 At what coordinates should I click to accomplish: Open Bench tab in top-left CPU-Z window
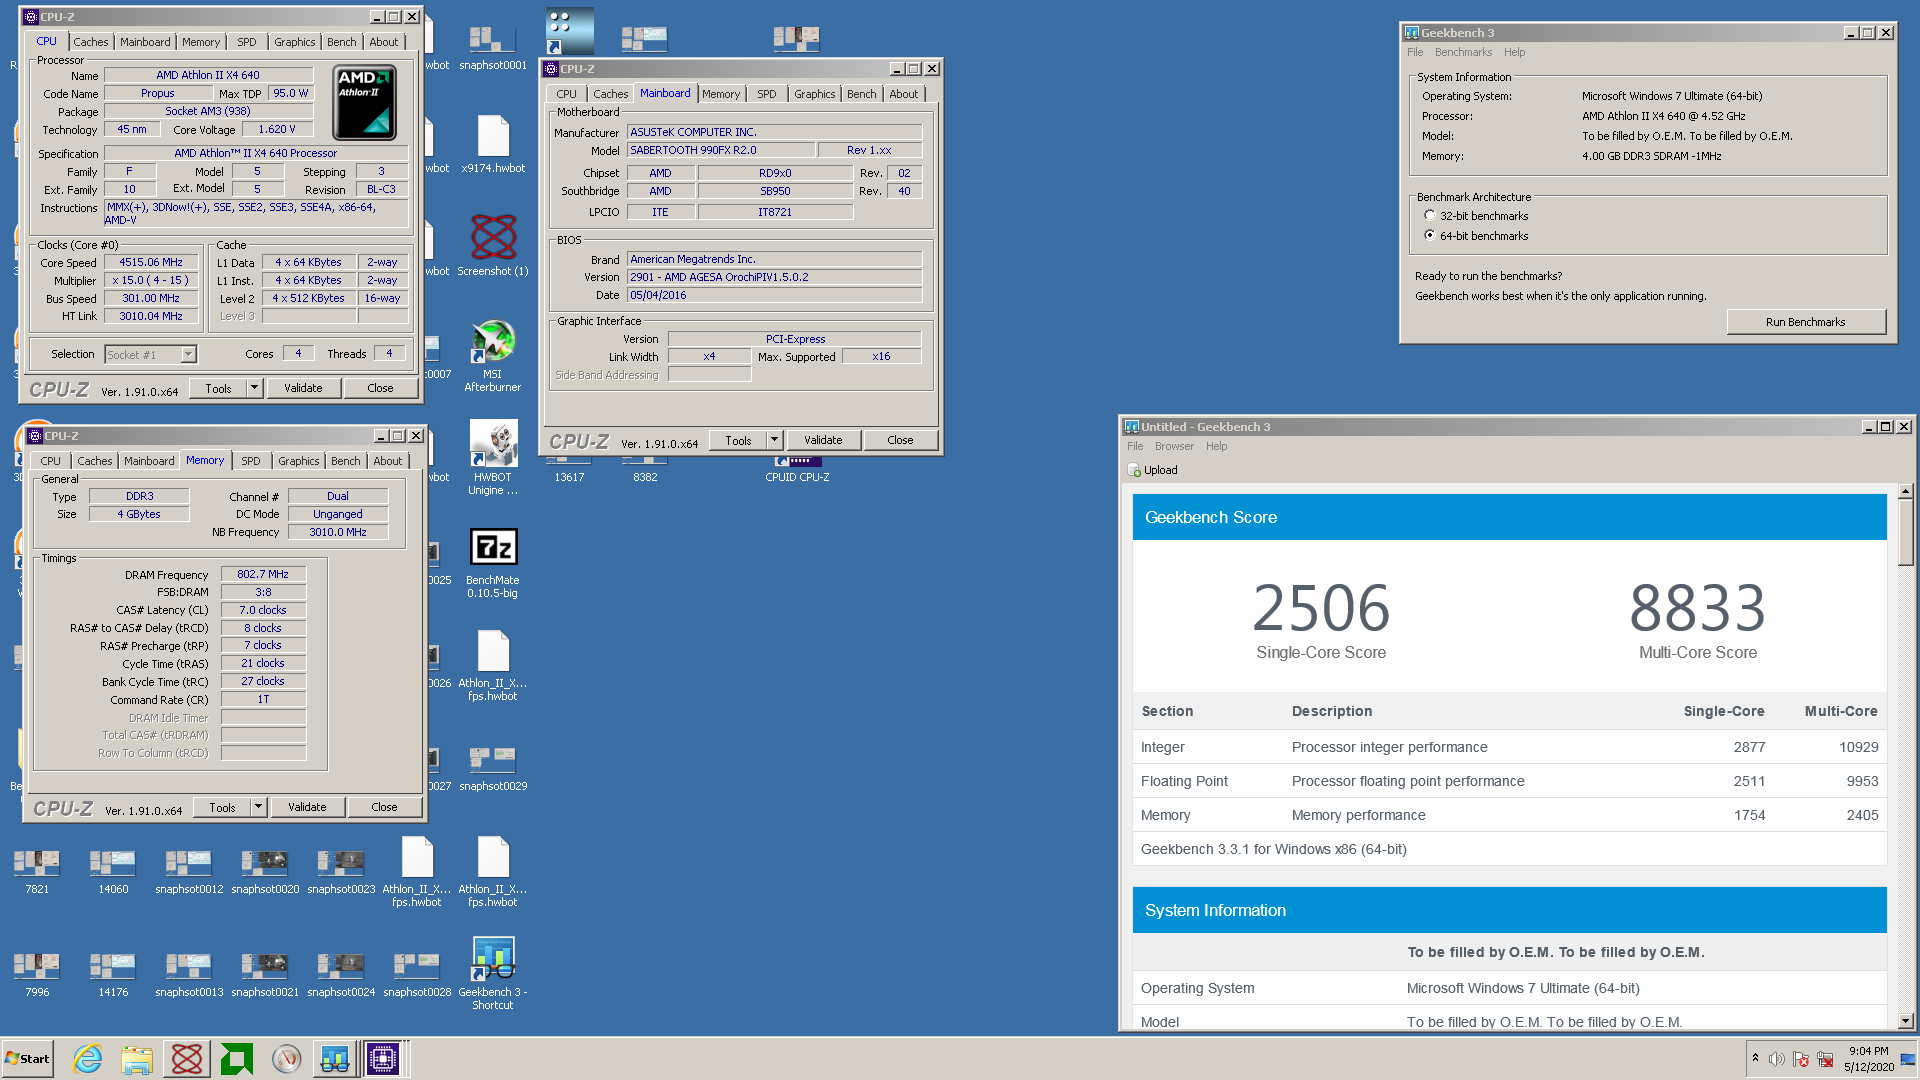click(341, 42)
